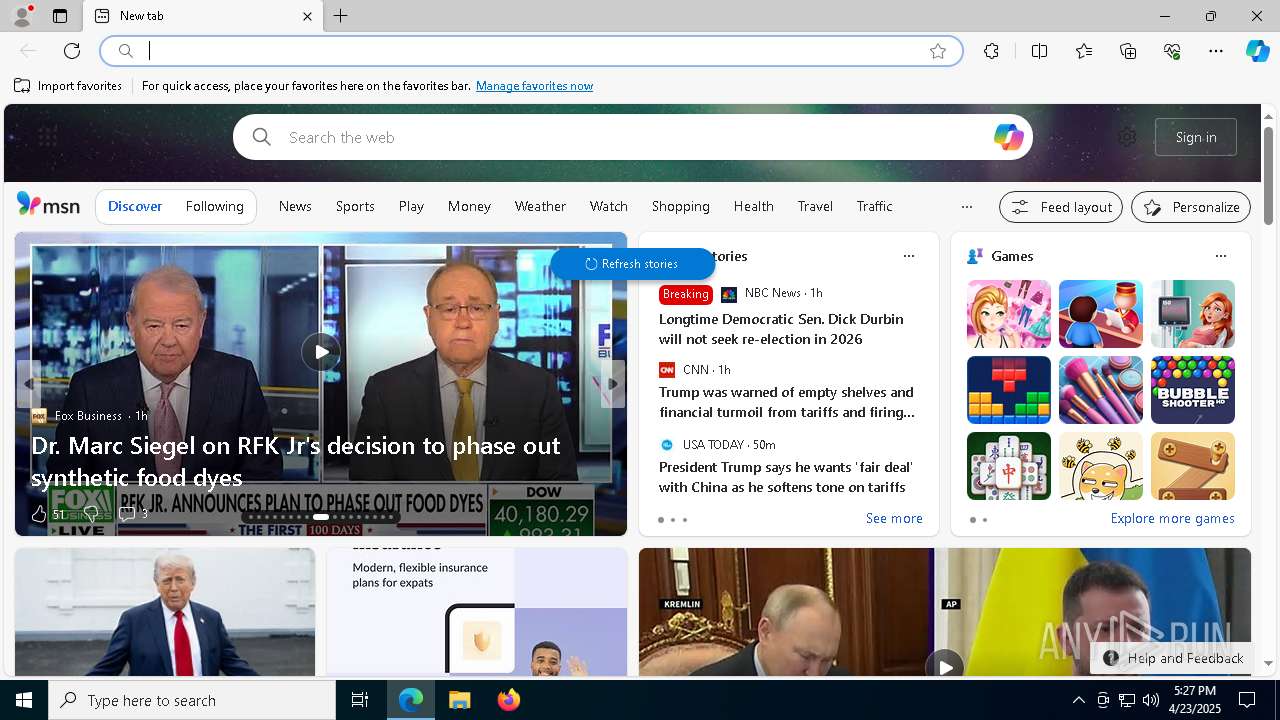Open the block puzzle game thumbnail
This screenshot has height=720, width=1280.
point(1008,390)
